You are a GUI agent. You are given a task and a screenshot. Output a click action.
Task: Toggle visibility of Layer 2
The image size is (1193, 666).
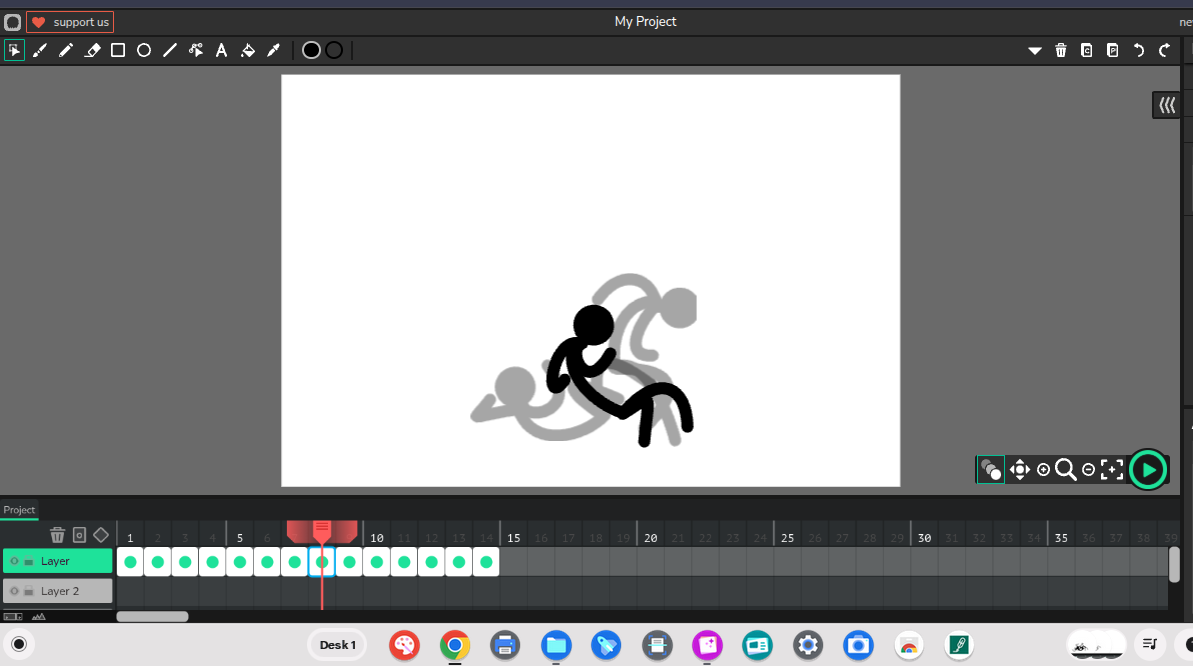pyautogui.click(x=14, y=591)
